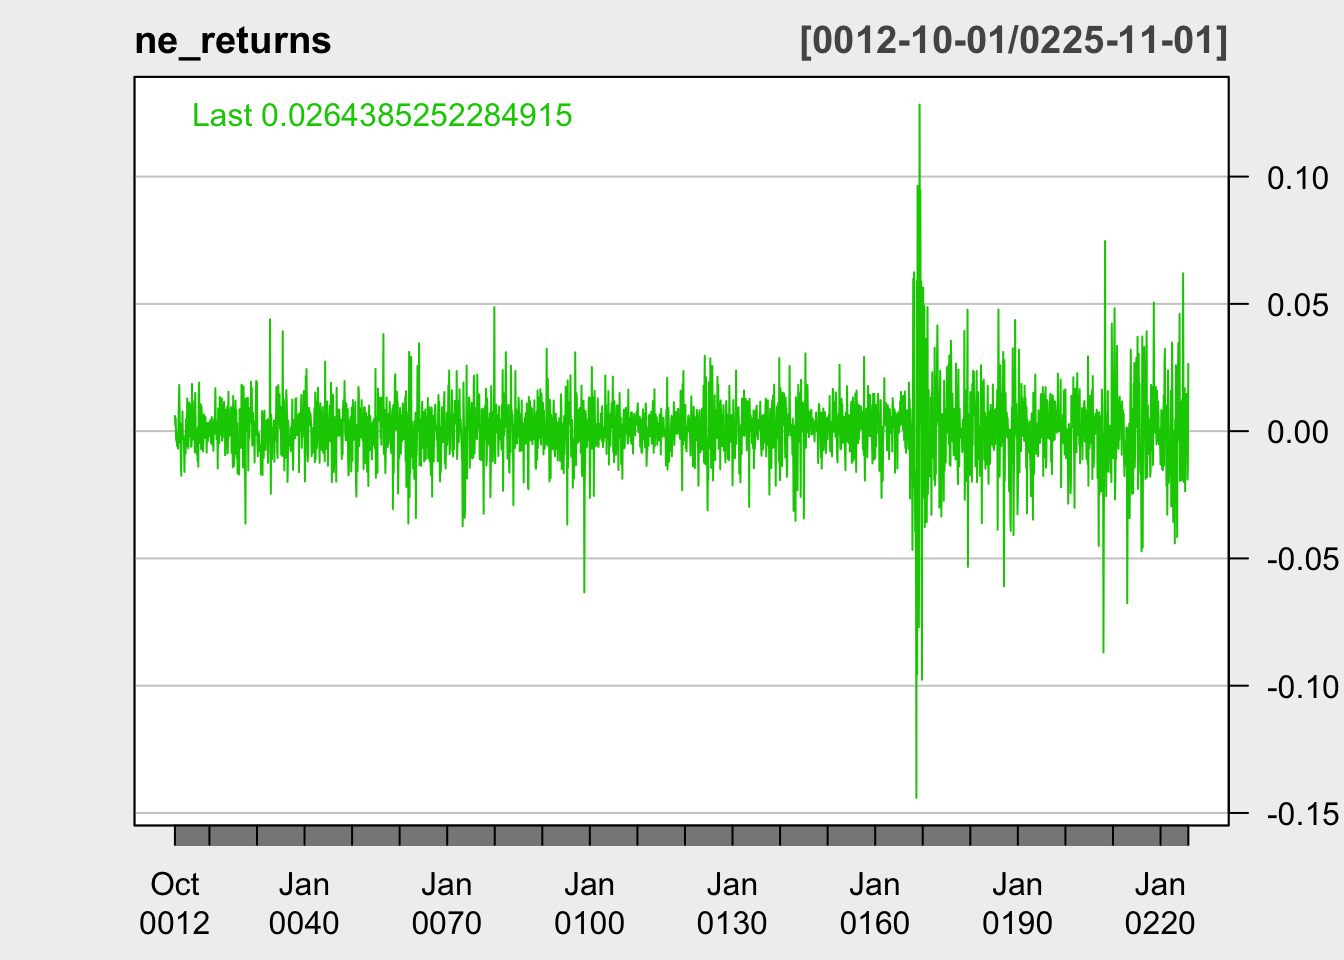Image resolution: width=1344 pixels, height=960 pixels.
Task: Click the 0.00 y-axis label
Action: [x=1297, y=432]
